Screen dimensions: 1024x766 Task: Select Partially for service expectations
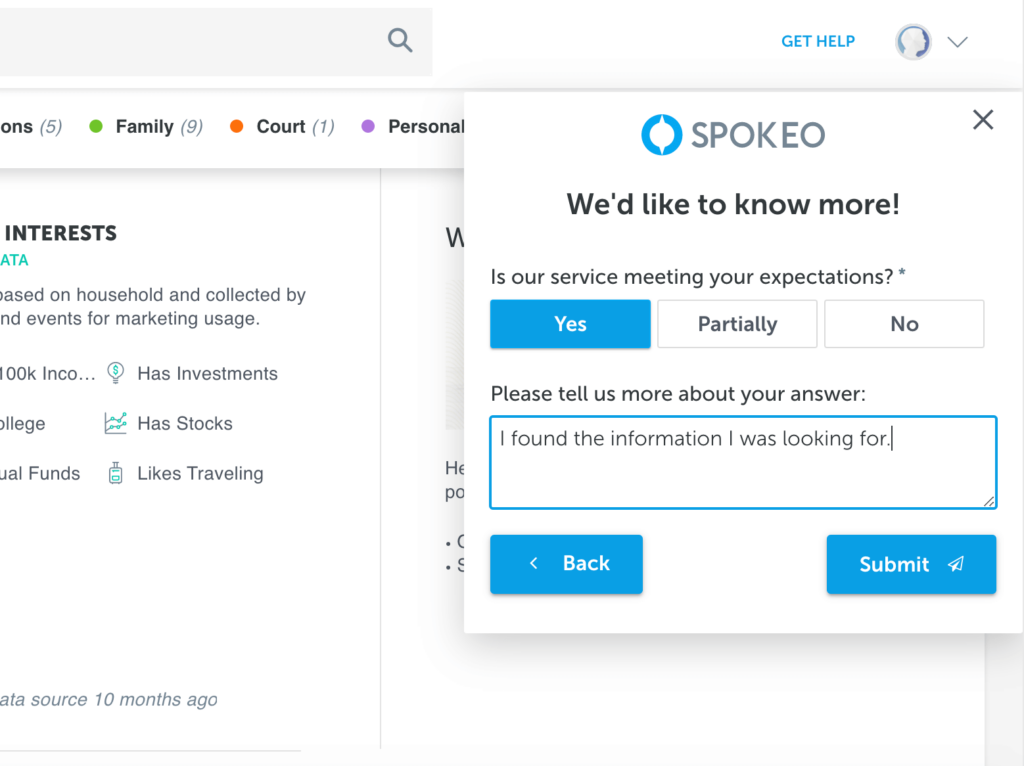[x=737, y=324]
